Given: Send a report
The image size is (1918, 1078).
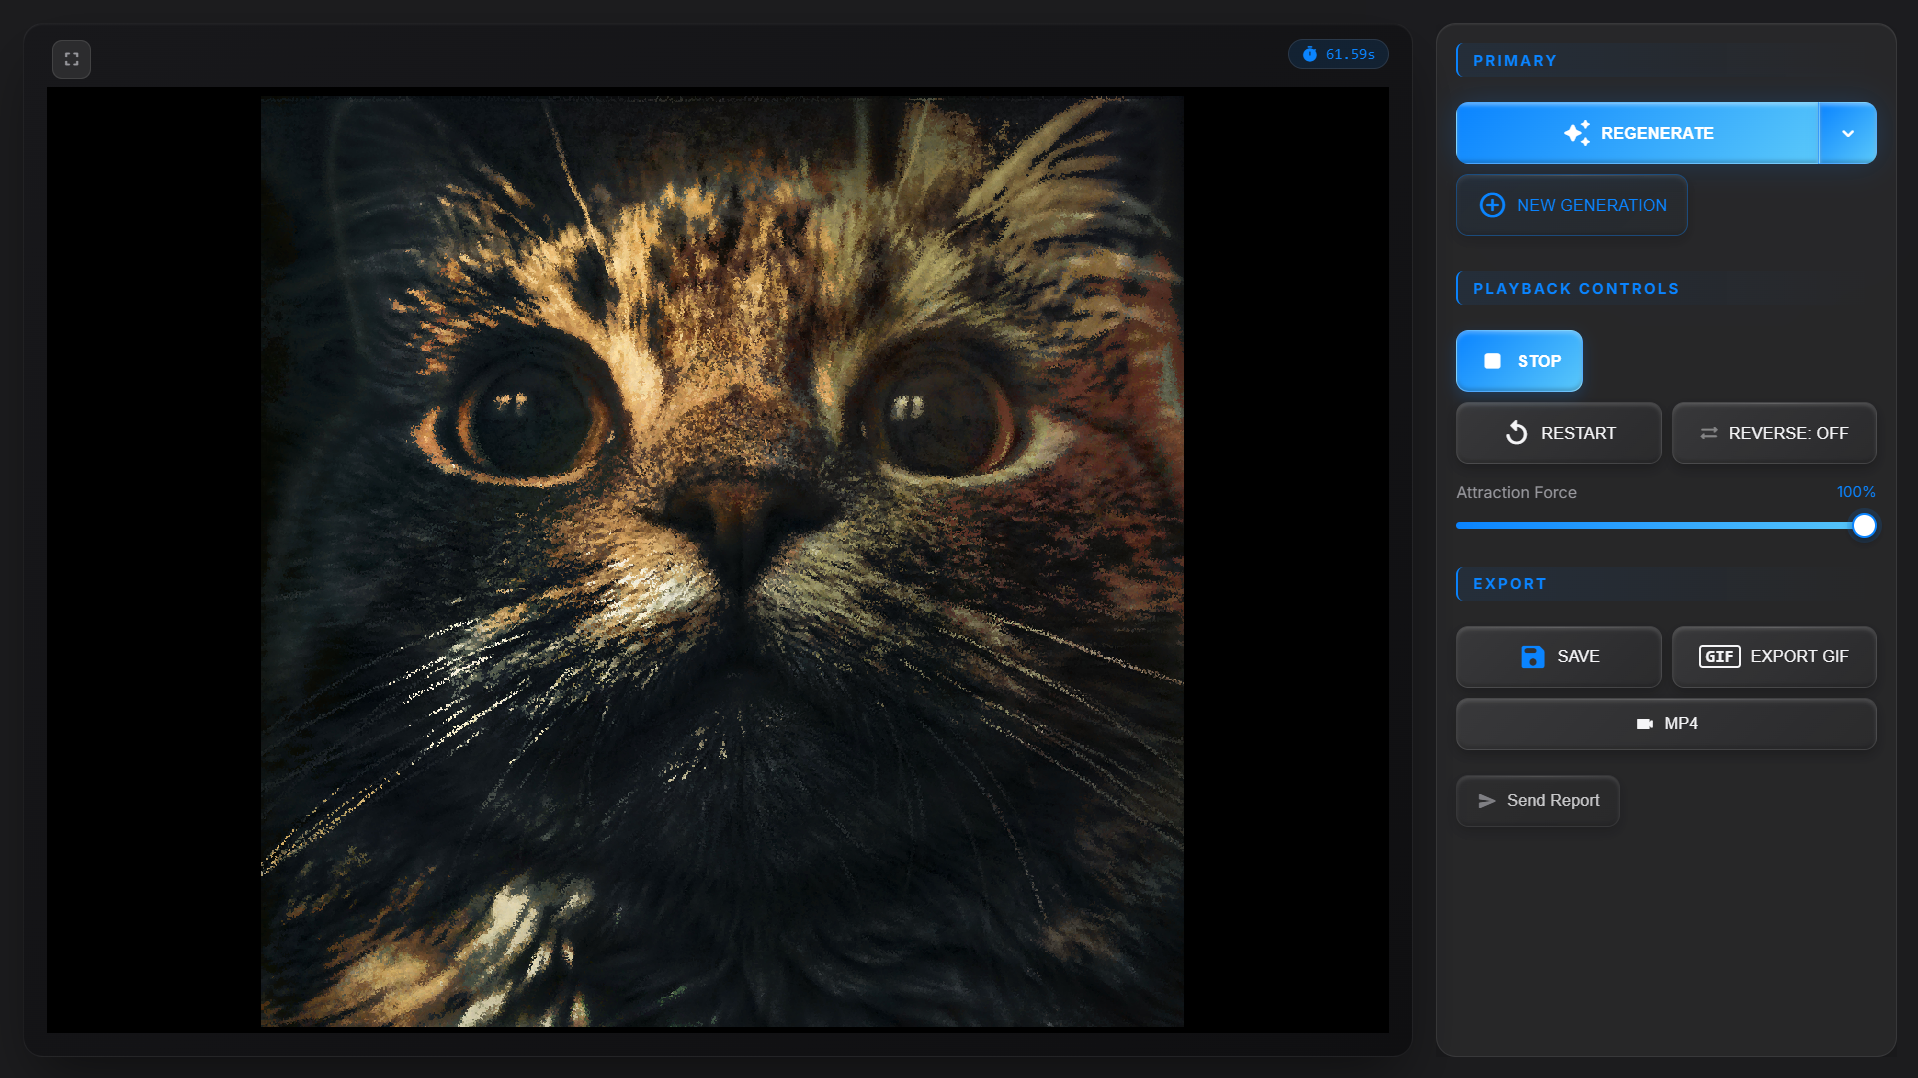Looking at the screenshot, I should pyautogui.click(x=1537, y=801).
